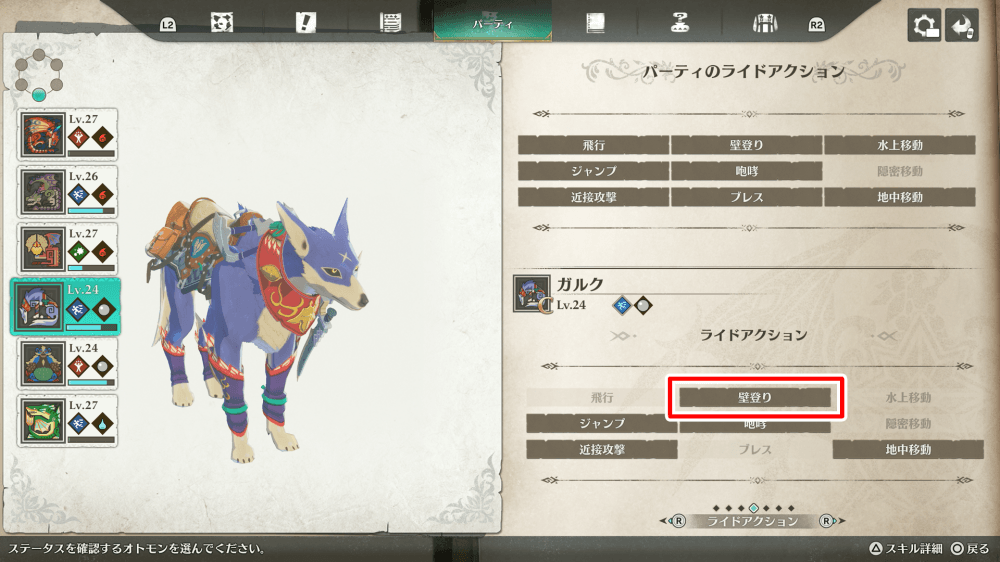1000x562 pixels.
Task: Click the return arrow icon top right
Action: pos(962,25)
